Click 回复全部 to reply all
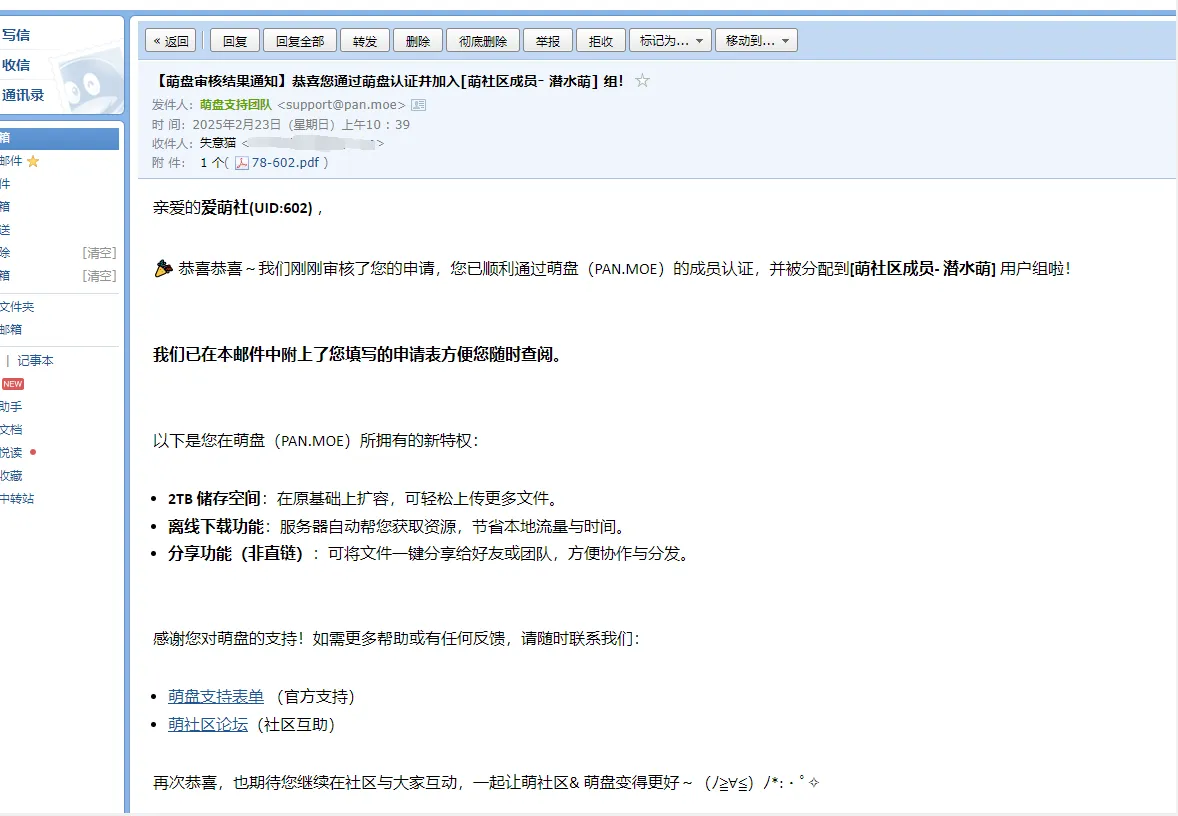Viewport: 1178px width, 816px height. [300, 41]
